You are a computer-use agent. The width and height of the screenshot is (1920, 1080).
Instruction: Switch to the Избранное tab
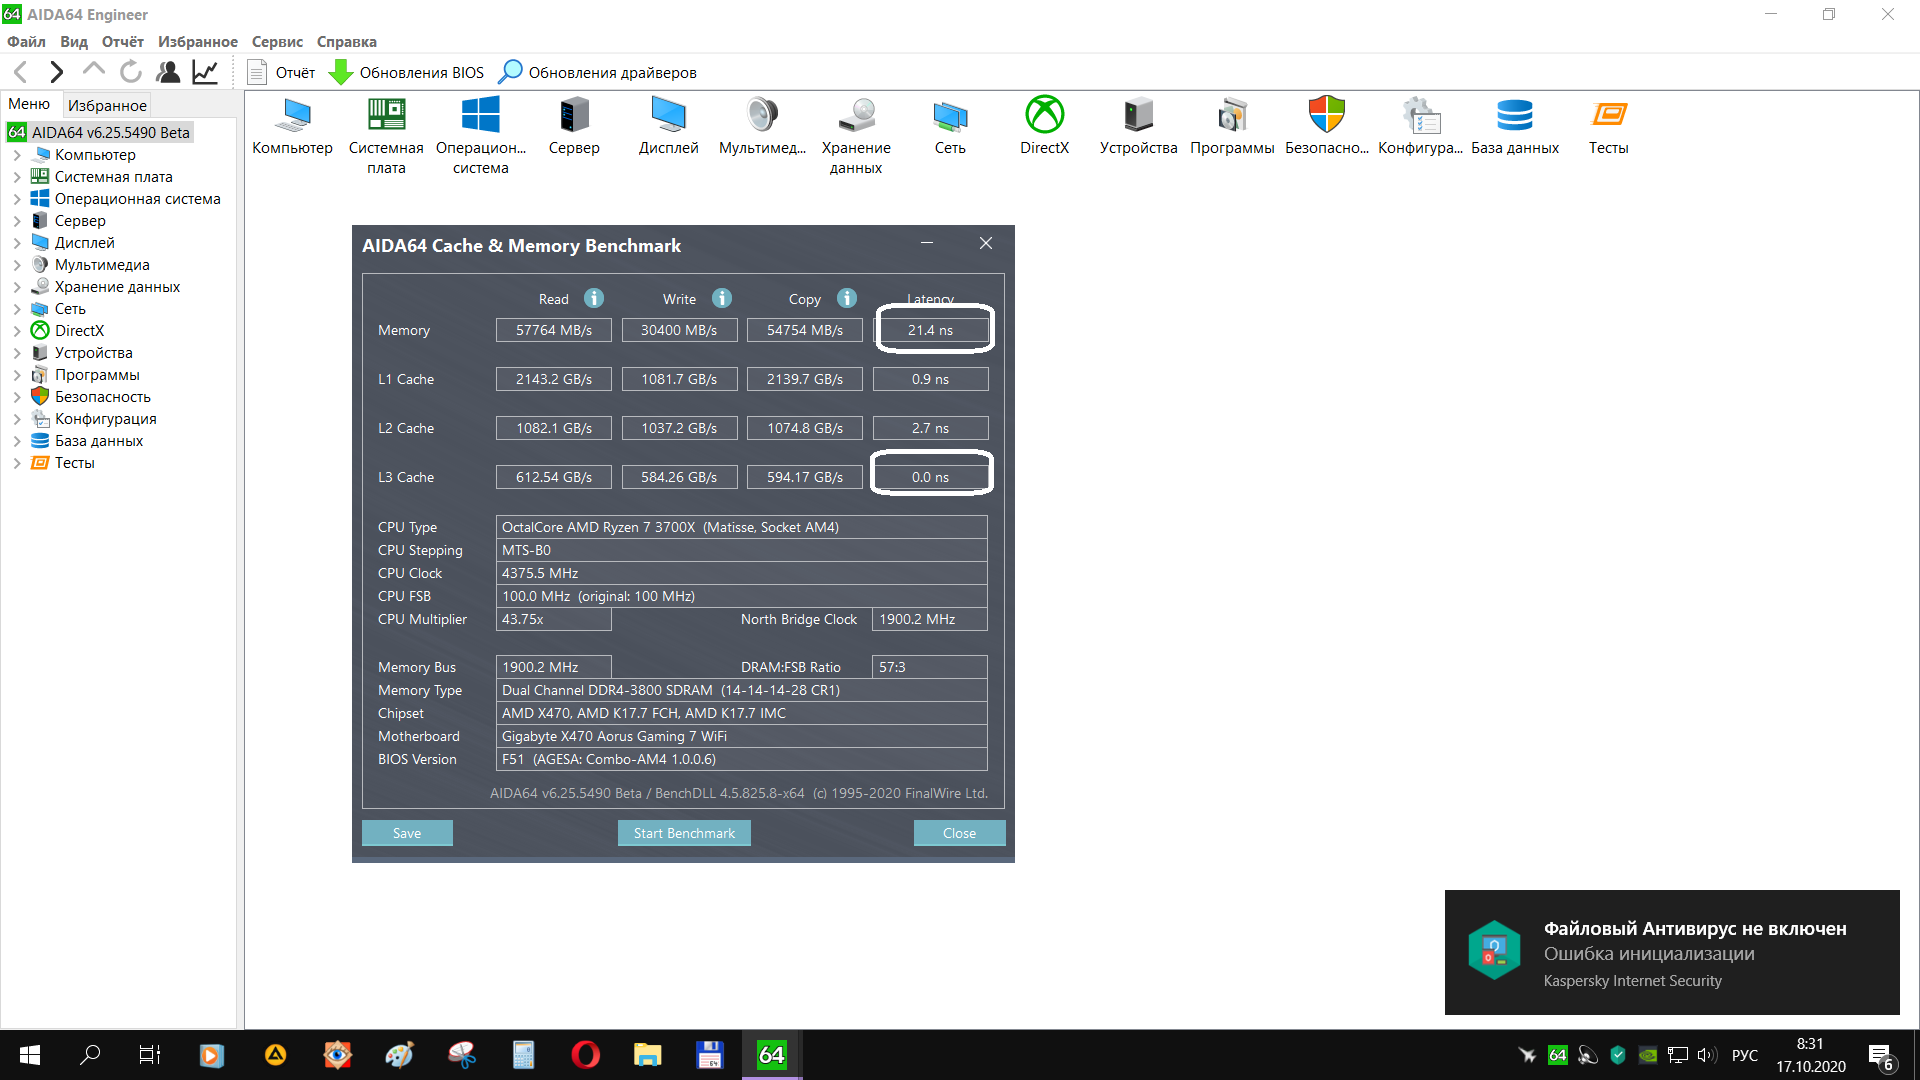tap(107, 105)
